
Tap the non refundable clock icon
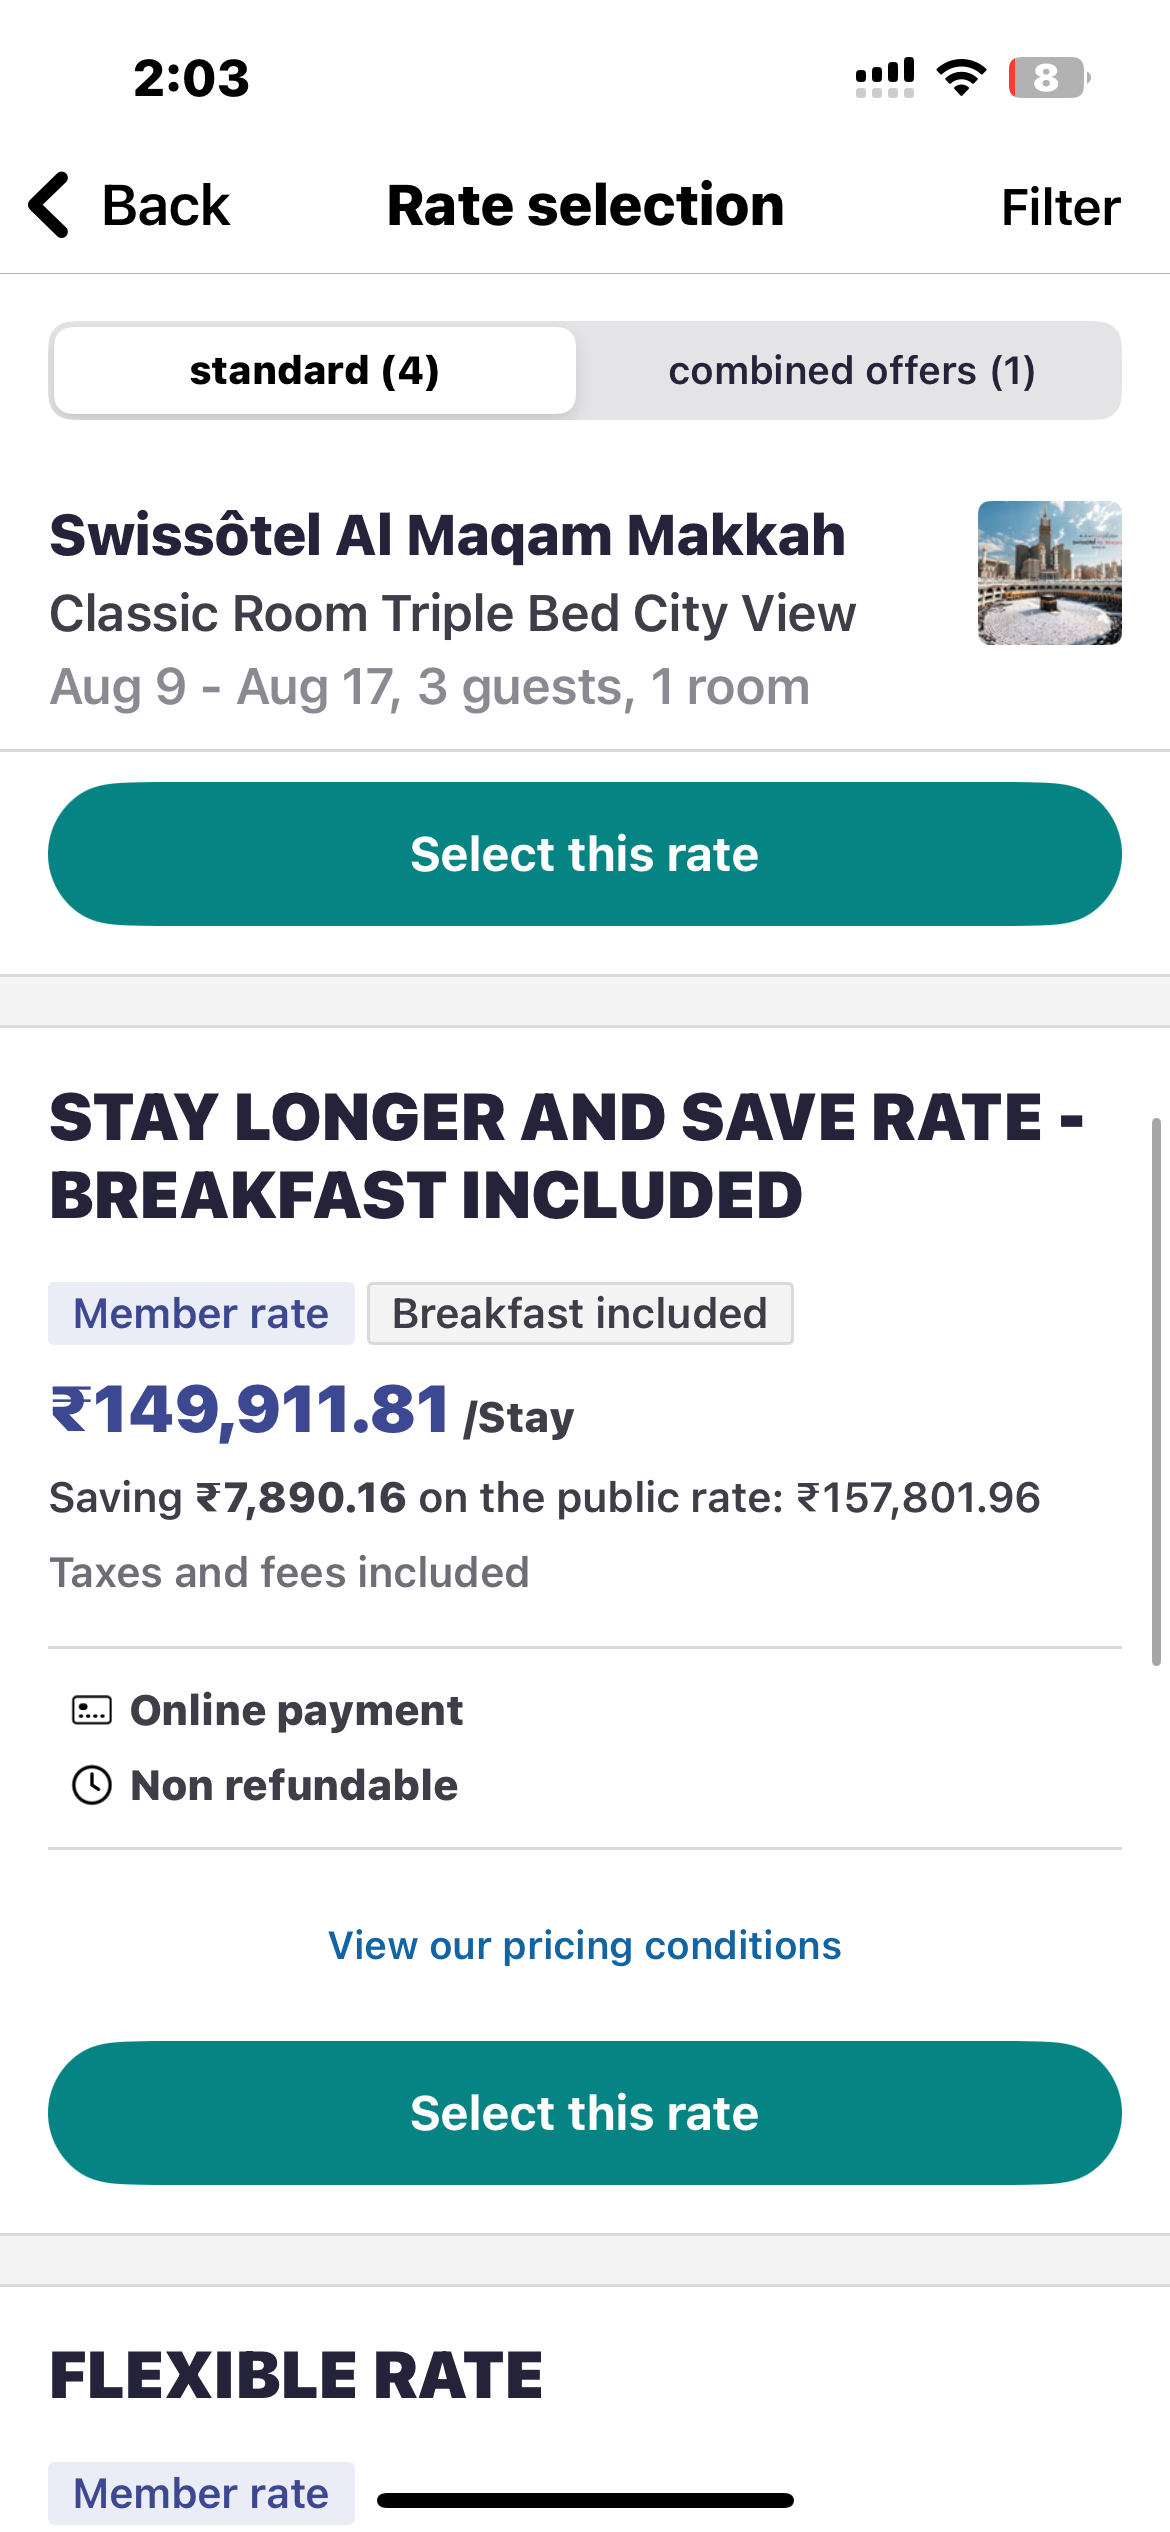click(92, 1785)
